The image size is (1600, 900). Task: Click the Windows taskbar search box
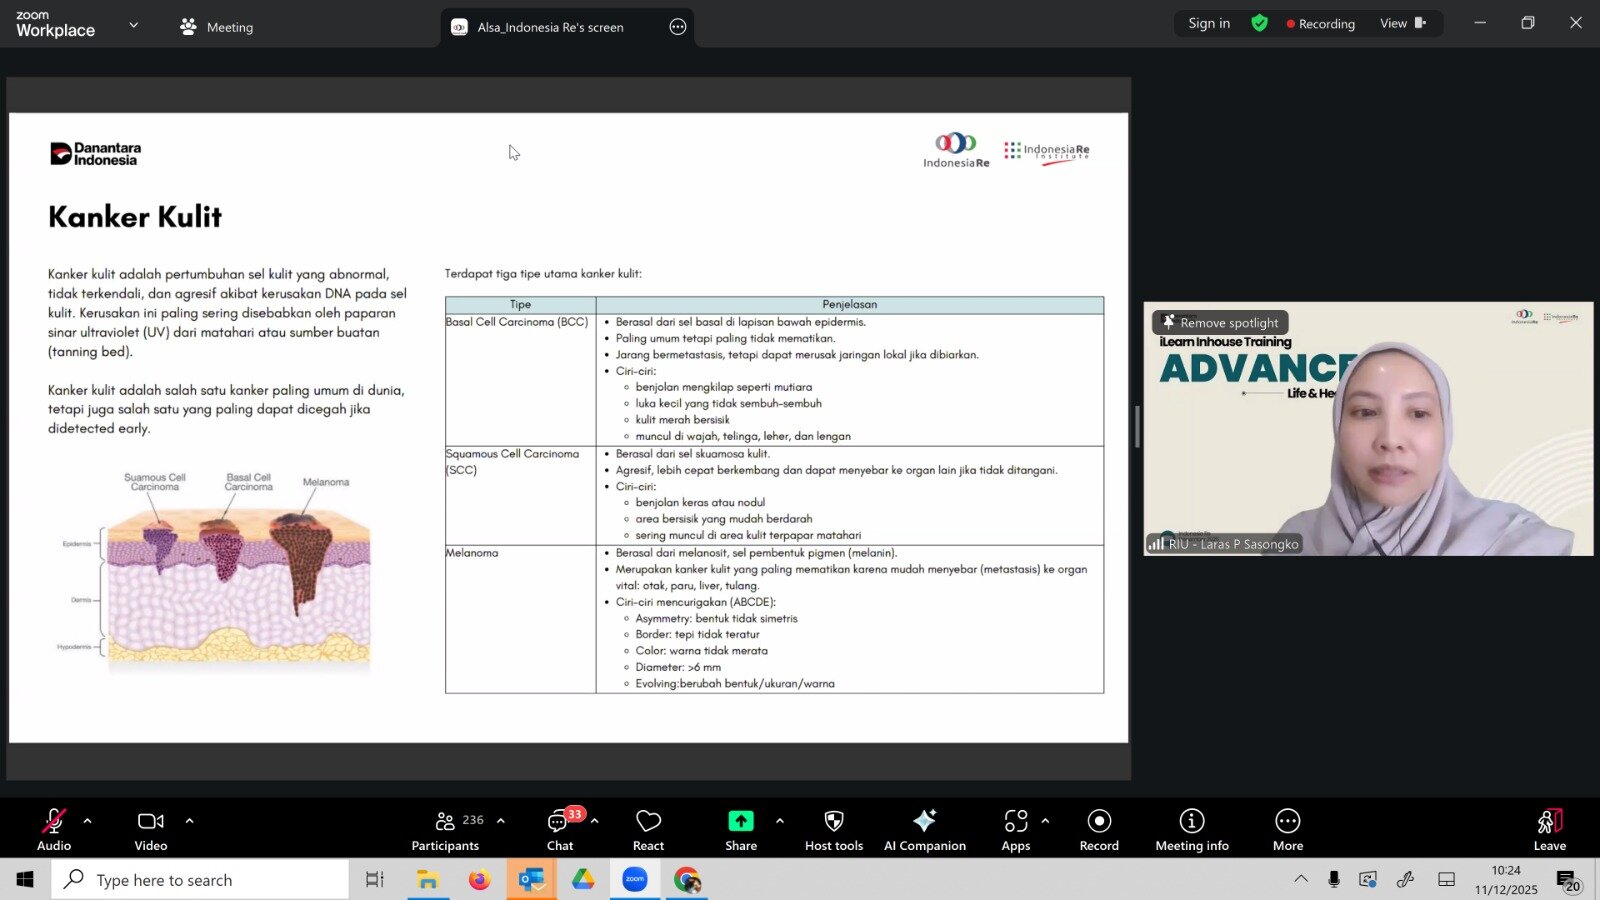click(x=200, y=880)
